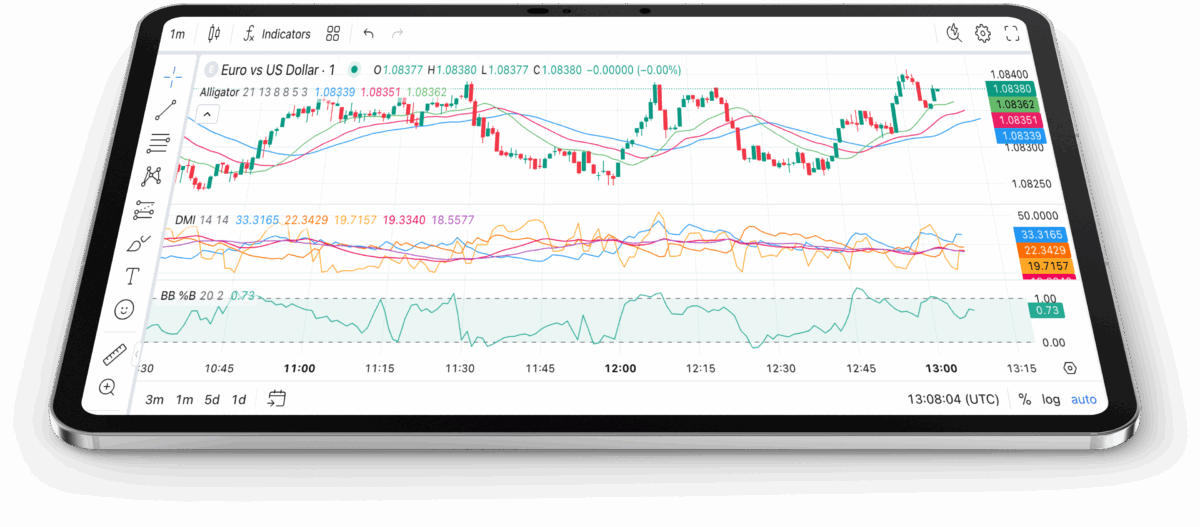The width and height of the screenshot is (1200, 527).
Task: Set the date range to 5d
Action: pyautogui.click(x=212, y=399)
